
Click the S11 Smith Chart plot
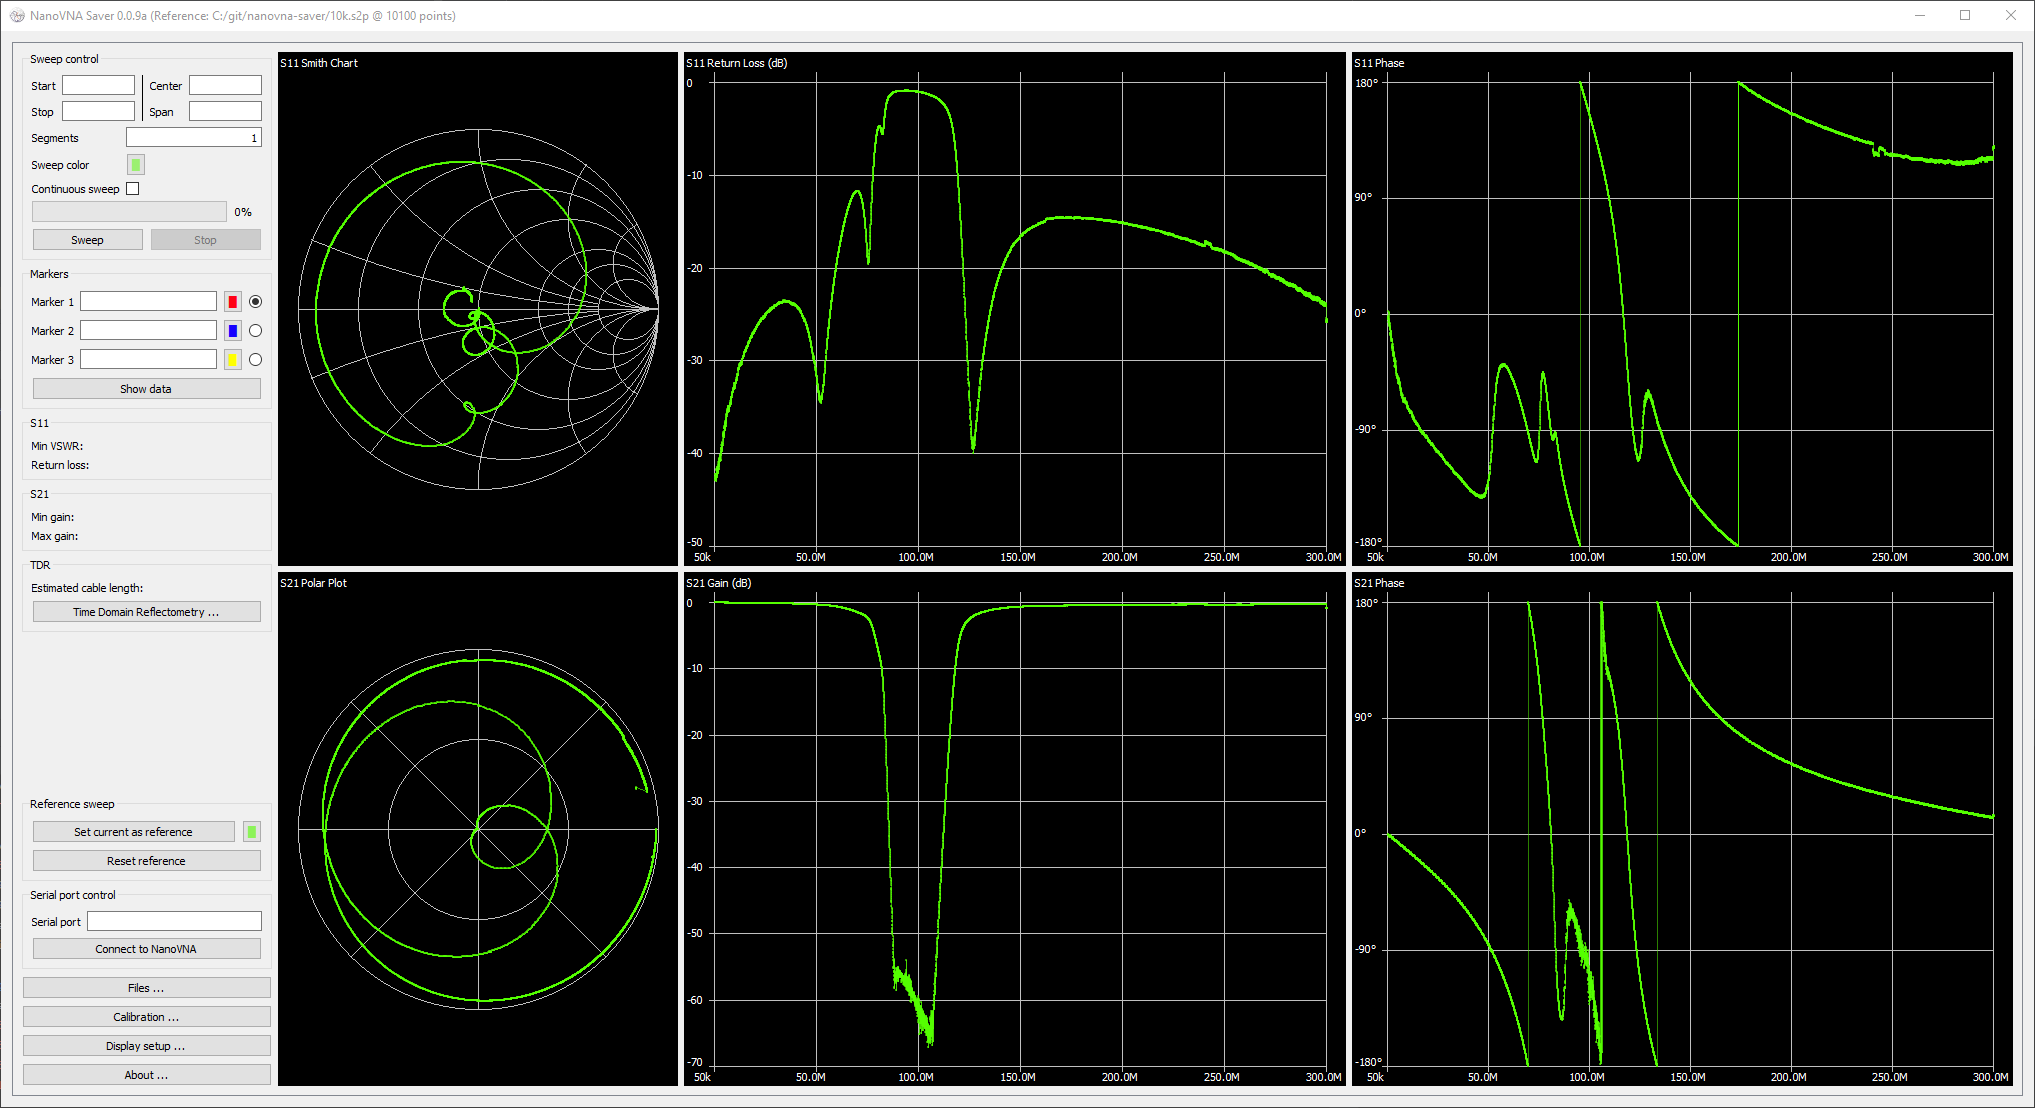[478, 309]
